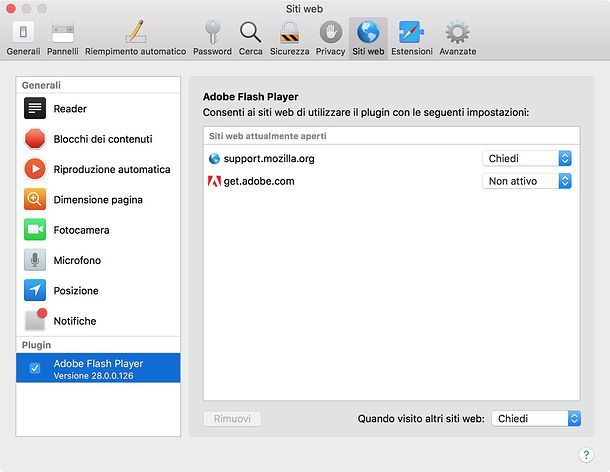The image size is (610, 472).
Task: Open the Cerca magnifier icon
Action: (x=250, y=32)
